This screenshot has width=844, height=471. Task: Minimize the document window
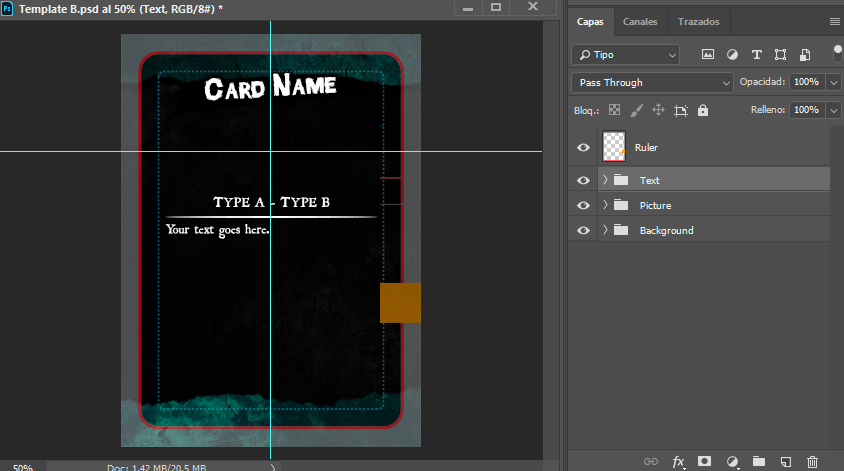click(x=468, y=7)
